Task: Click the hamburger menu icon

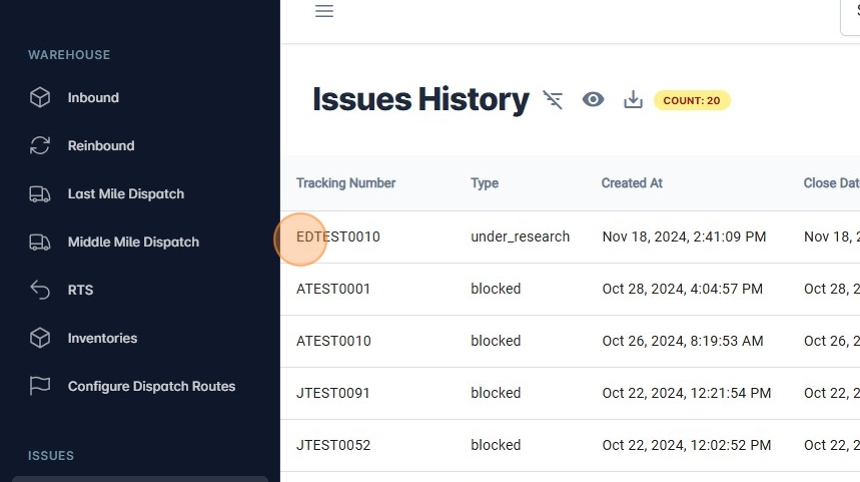Action: 324,12
